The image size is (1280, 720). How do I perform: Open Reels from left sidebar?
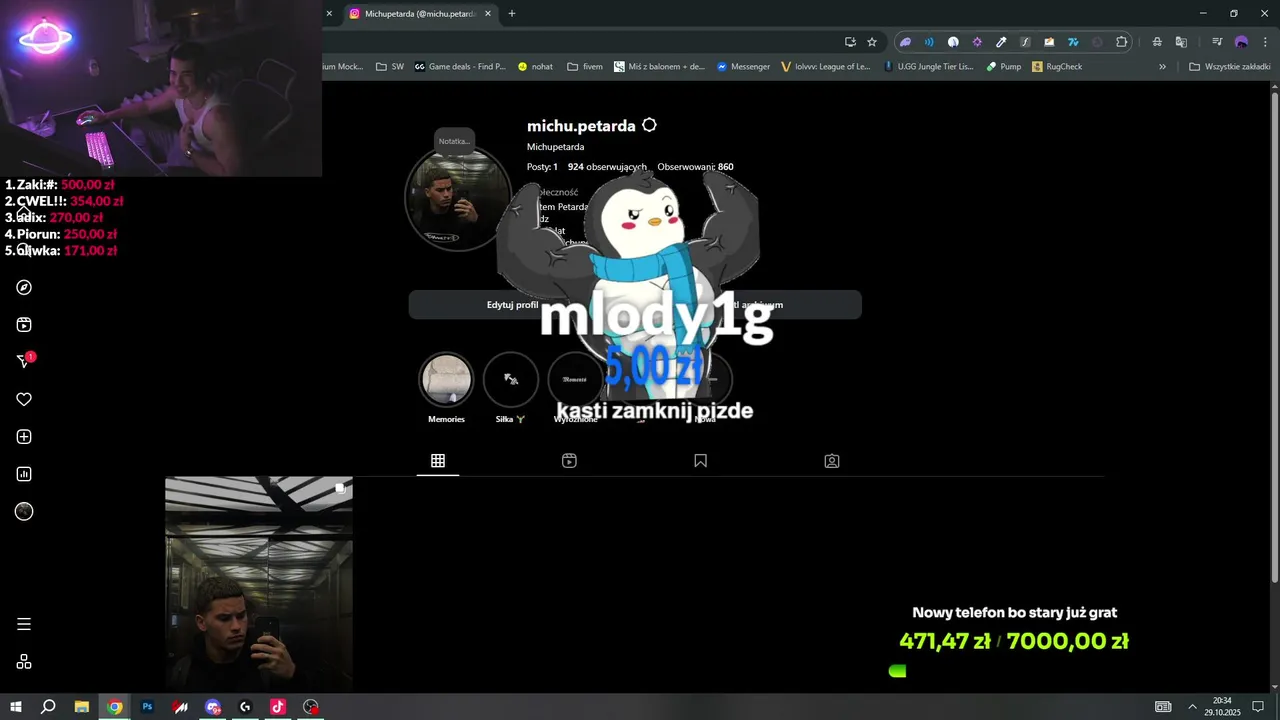tap(24, 325)
